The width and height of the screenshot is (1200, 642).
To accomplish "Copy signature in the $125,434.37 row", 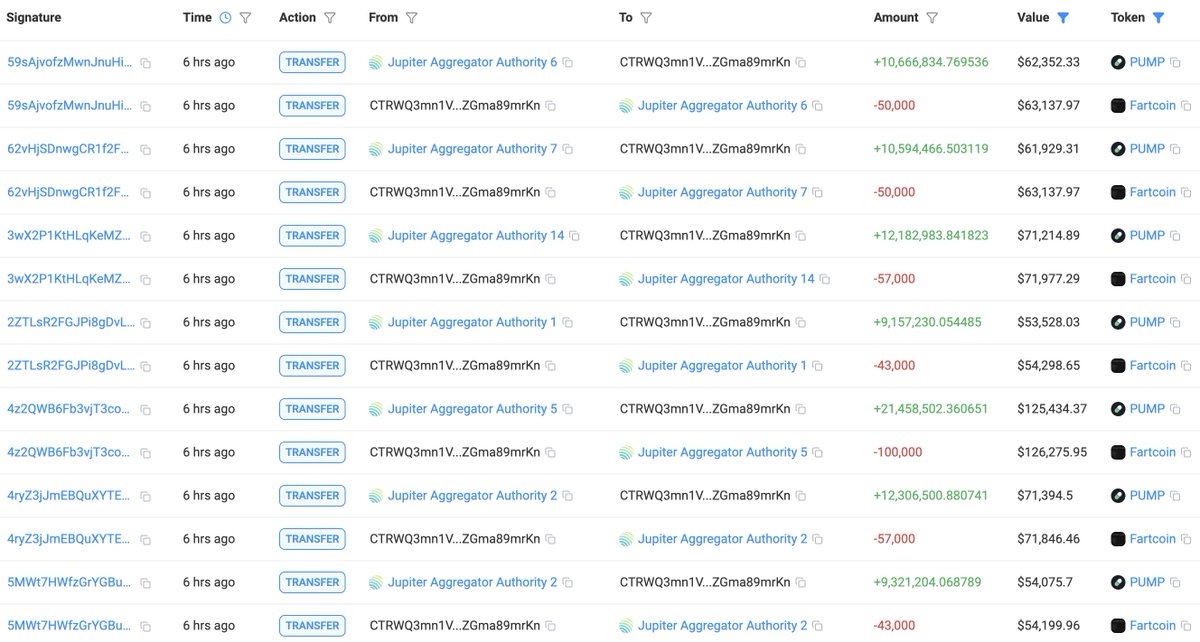I will click(x=146, y=410).
